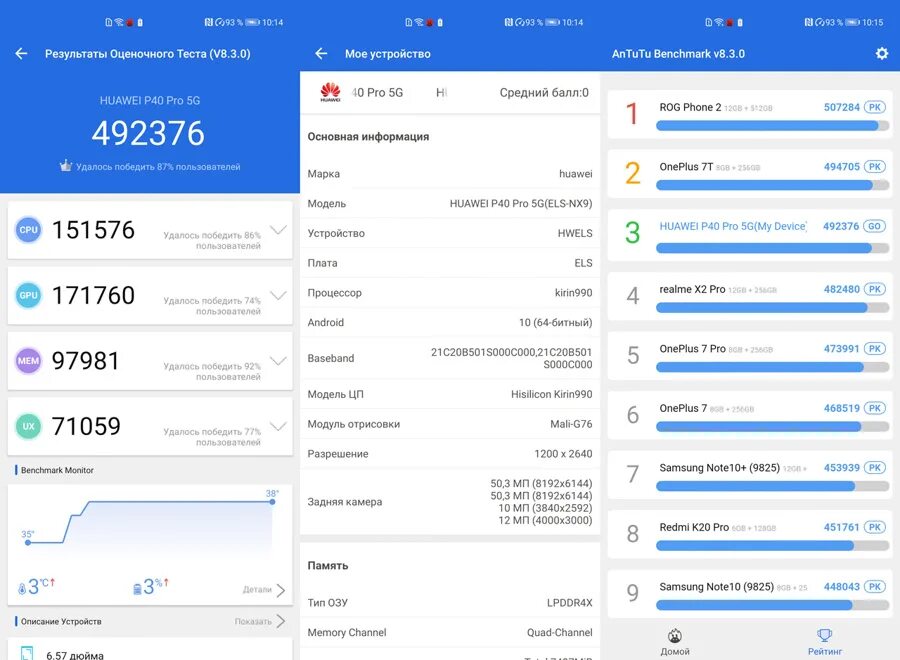Tap the total score 492376
This screenshot has width=900, height=660.
(x=148, y=133)
